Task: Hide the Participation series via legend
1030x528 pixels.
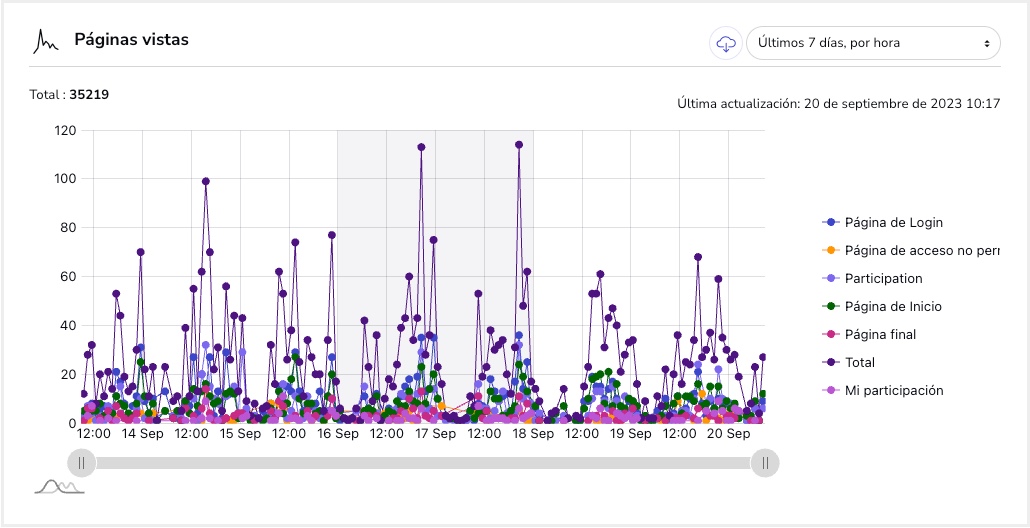Action: coord(883,278)
